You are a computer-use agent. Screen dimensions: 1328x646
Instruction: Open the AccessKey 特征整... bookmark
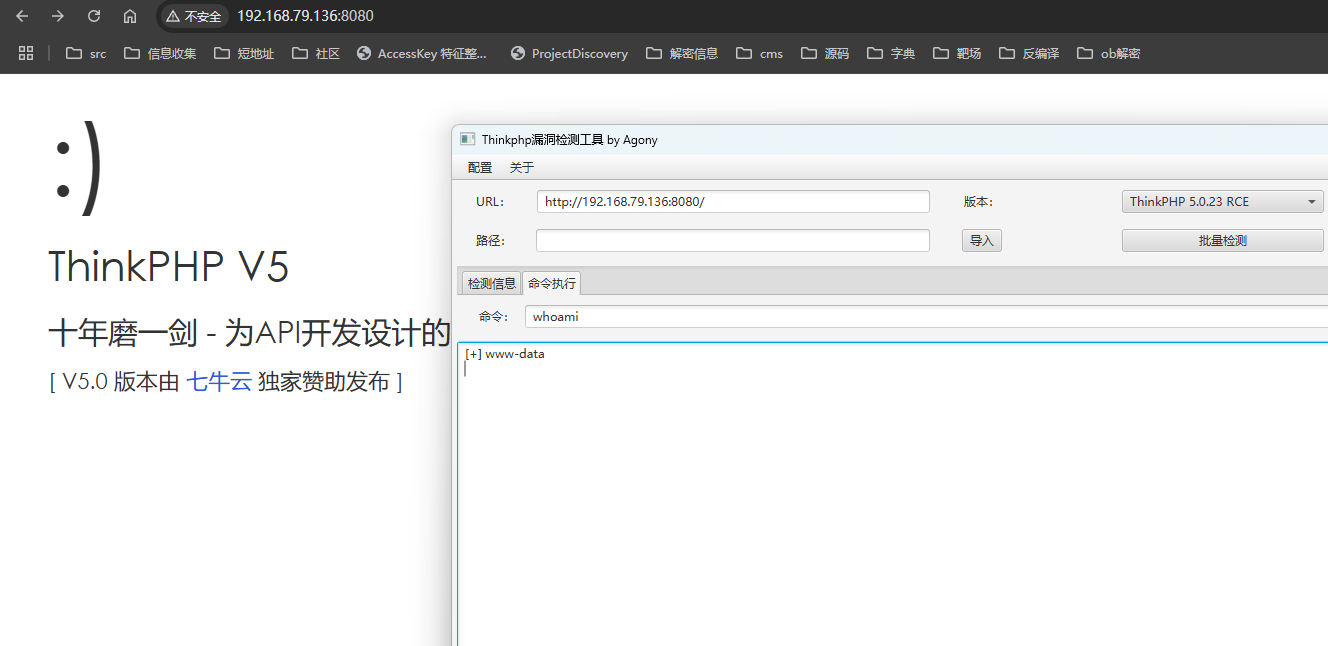pyautogui.click(x=422, y=53)
